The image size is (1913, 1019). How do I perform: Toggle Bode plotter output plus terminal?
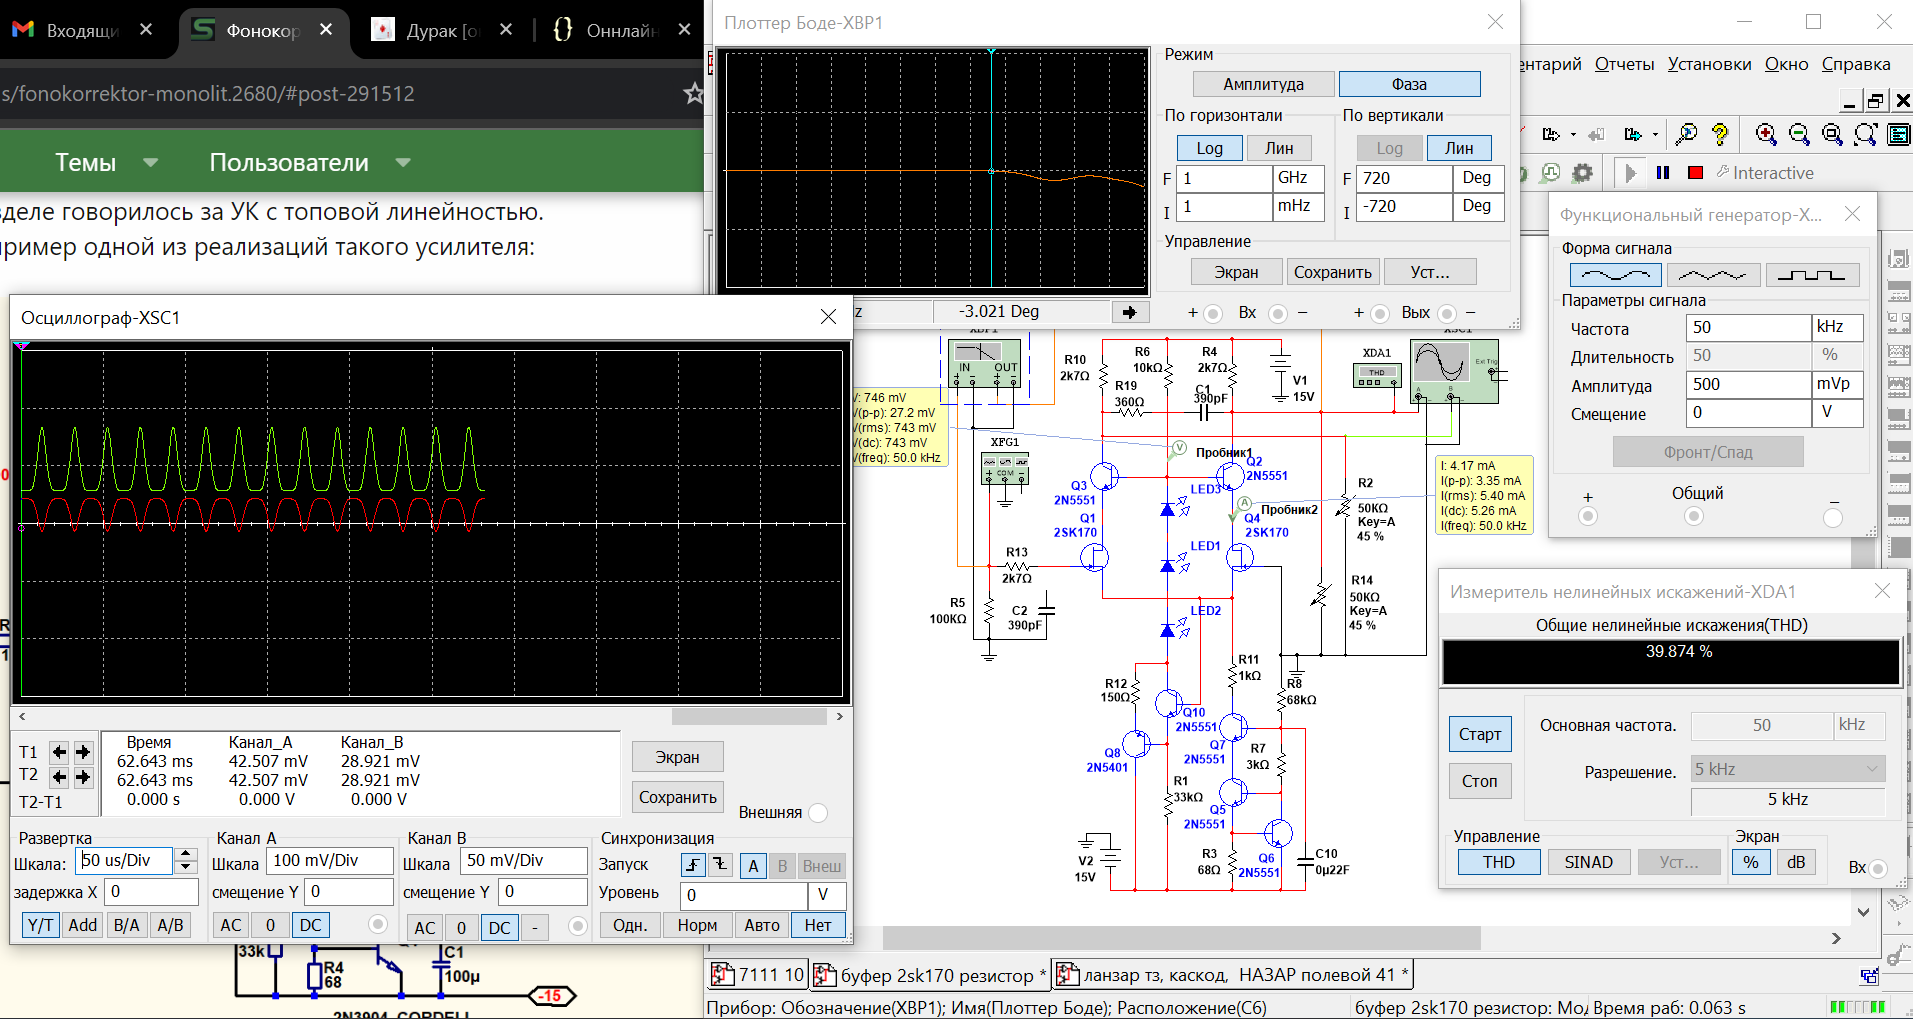(x=1380, y=314)
